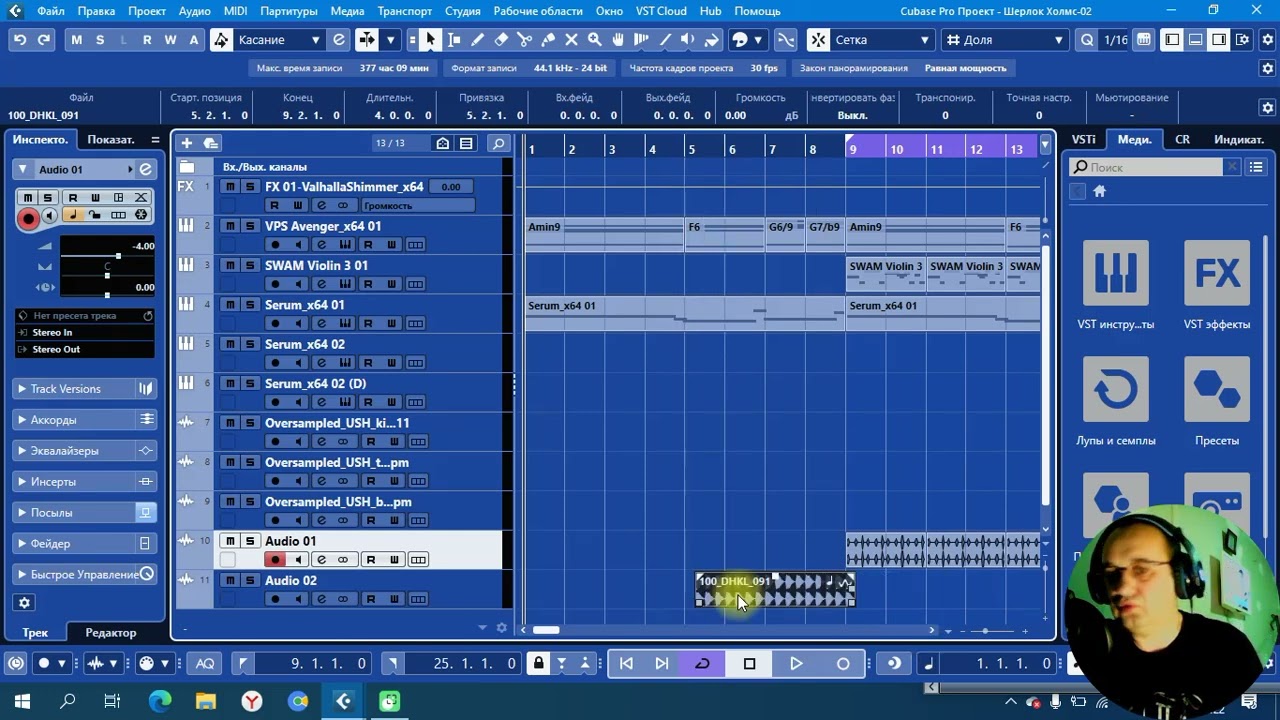
Task: Expand the Track Versions inspector section
Action: [84, 389]
